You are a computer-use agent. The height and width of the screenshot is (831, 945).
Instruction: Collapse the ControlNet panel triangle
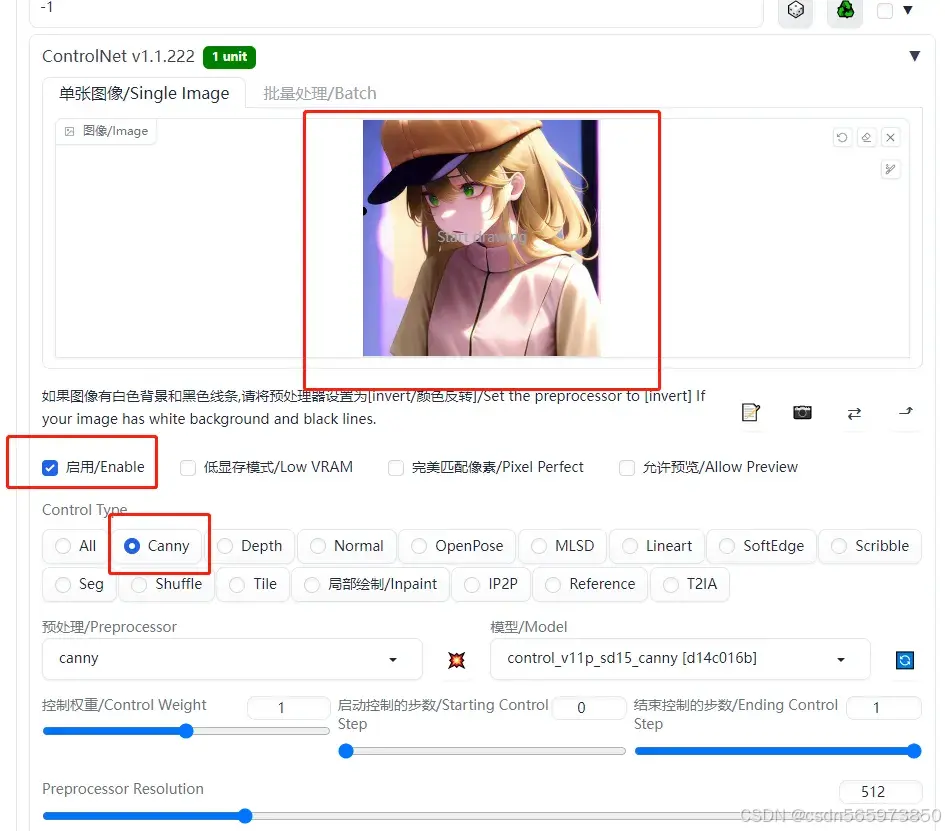coord(915,56)
